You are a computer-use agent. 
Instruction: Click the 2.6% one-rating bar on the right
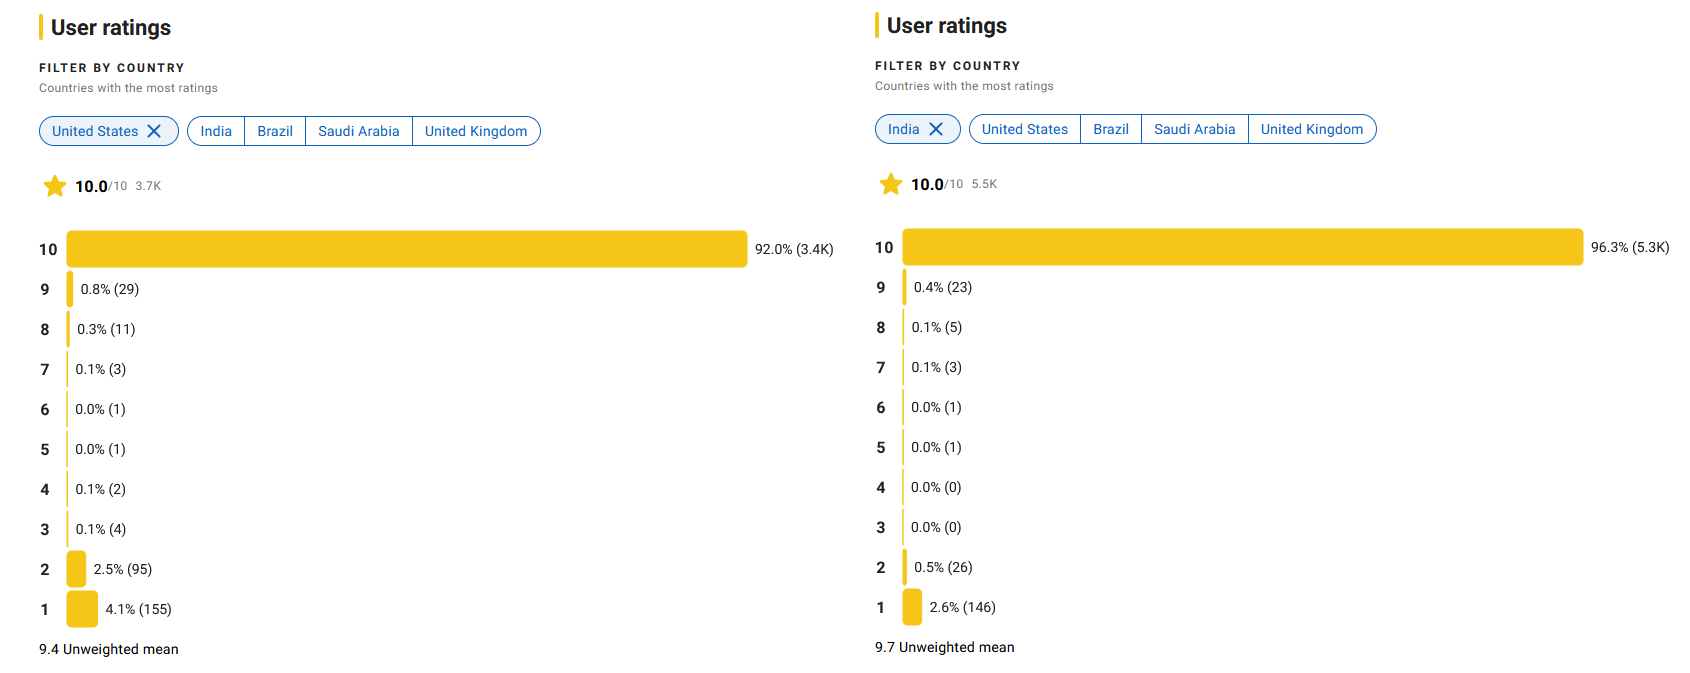(912, 607)
